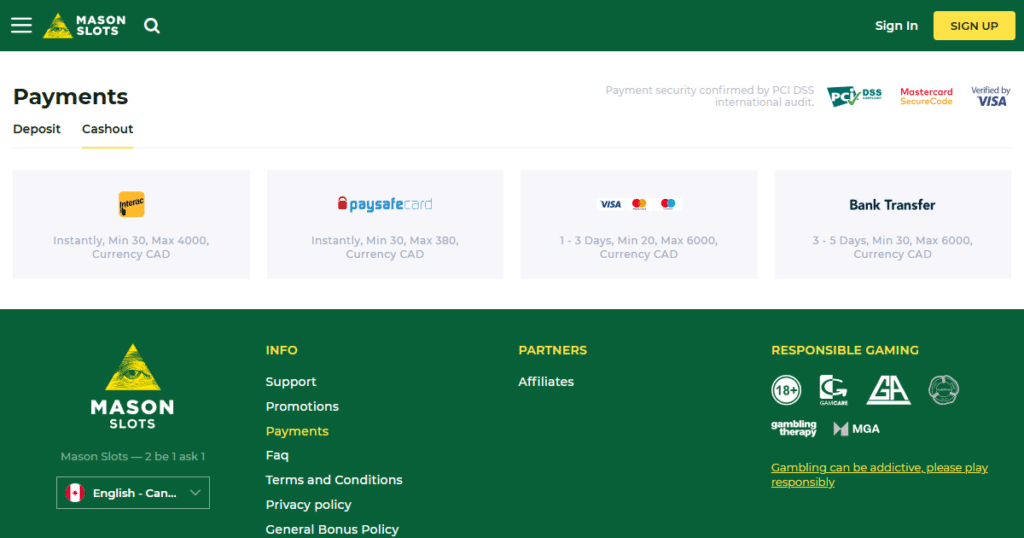
Task: Select the Interac cashout icon
Action: [131, 204]
